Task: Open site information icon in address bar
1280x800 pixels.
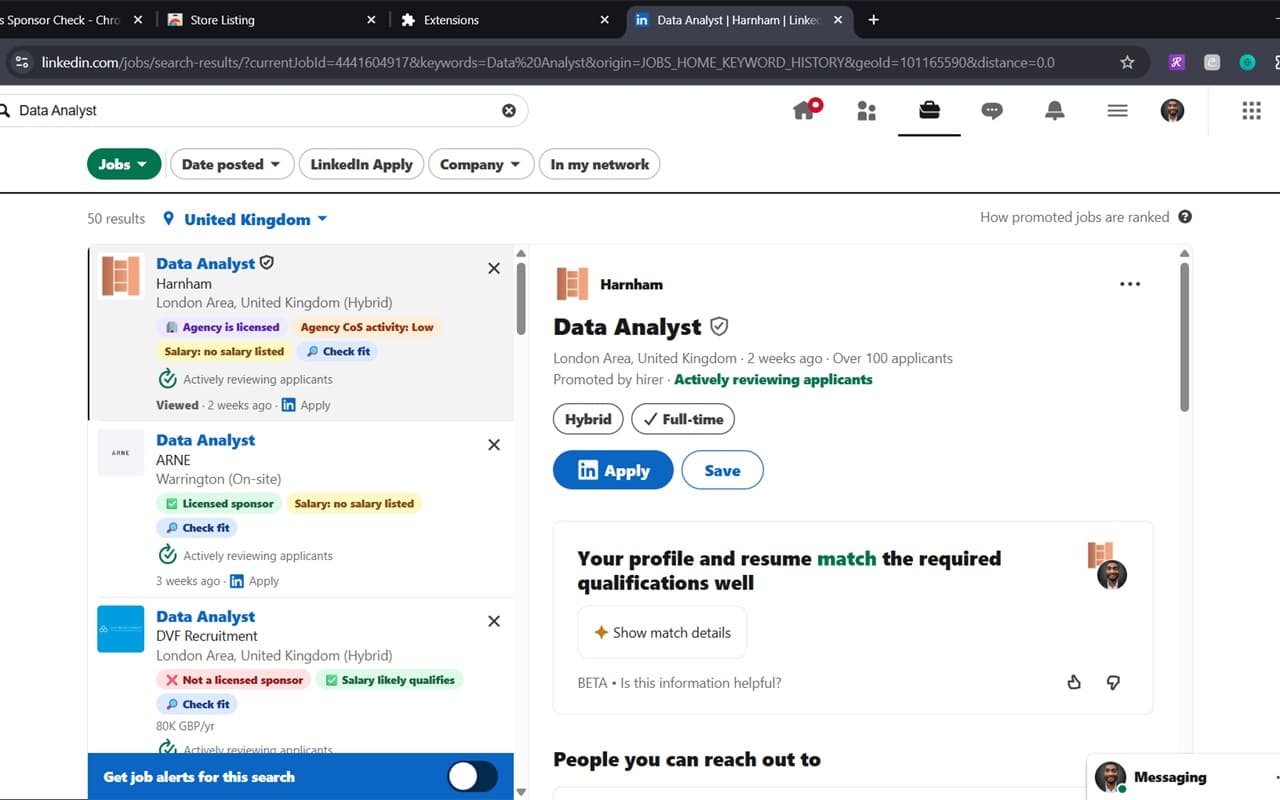Action: pyautogui.click(x=22, y=62)
